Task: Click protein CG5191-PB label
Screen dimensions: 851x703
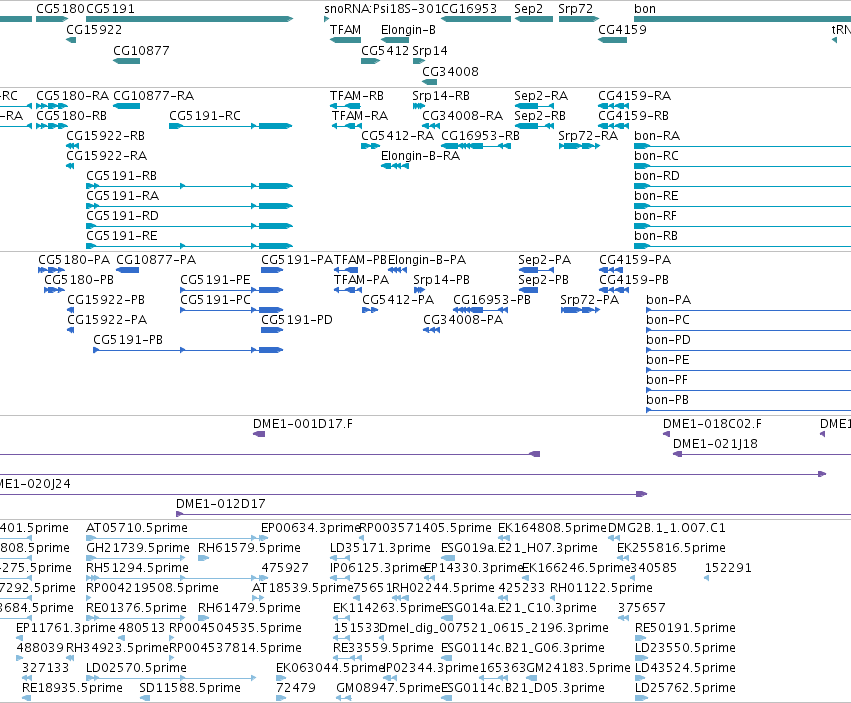Action: click(128, 340)
